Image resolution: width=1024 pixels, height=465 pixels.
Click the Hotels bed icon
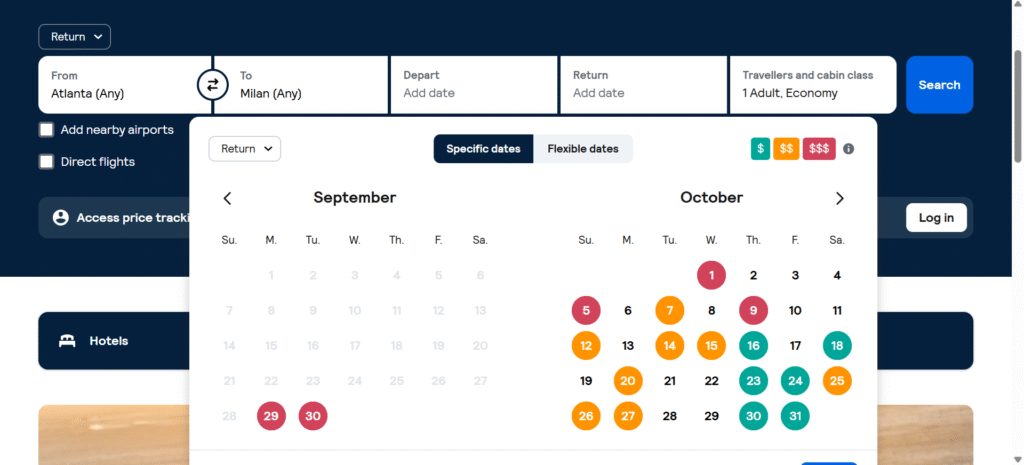(67, 341)
